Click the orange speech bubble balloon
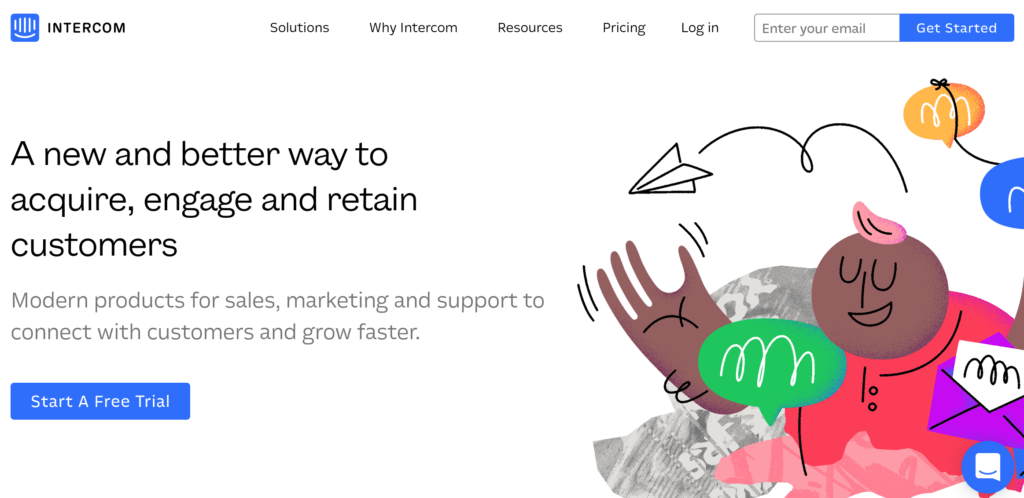1024x498 pixels. (942, 114)
